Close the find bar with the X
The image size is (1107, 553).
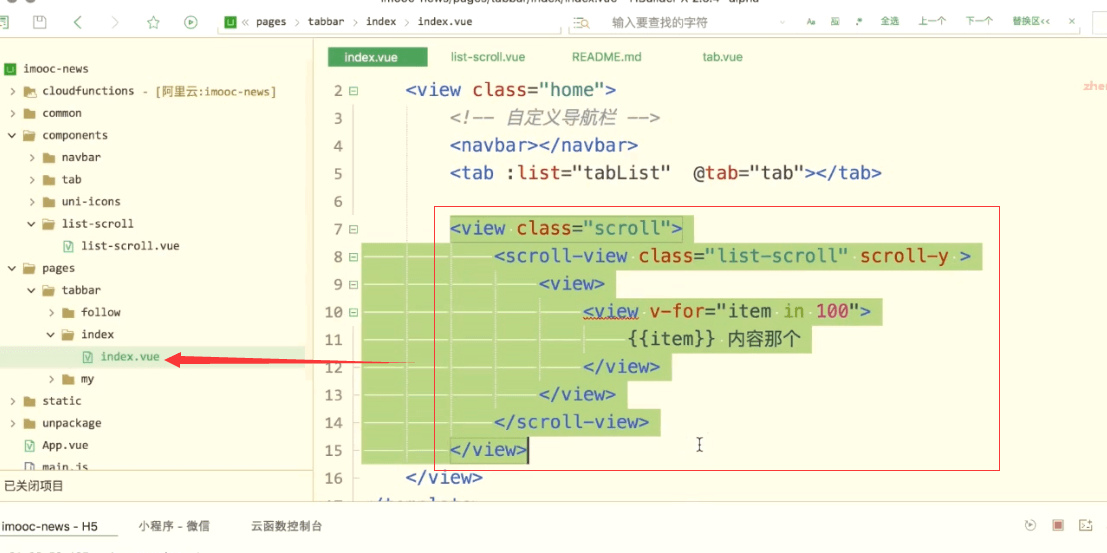[1072, 22]
